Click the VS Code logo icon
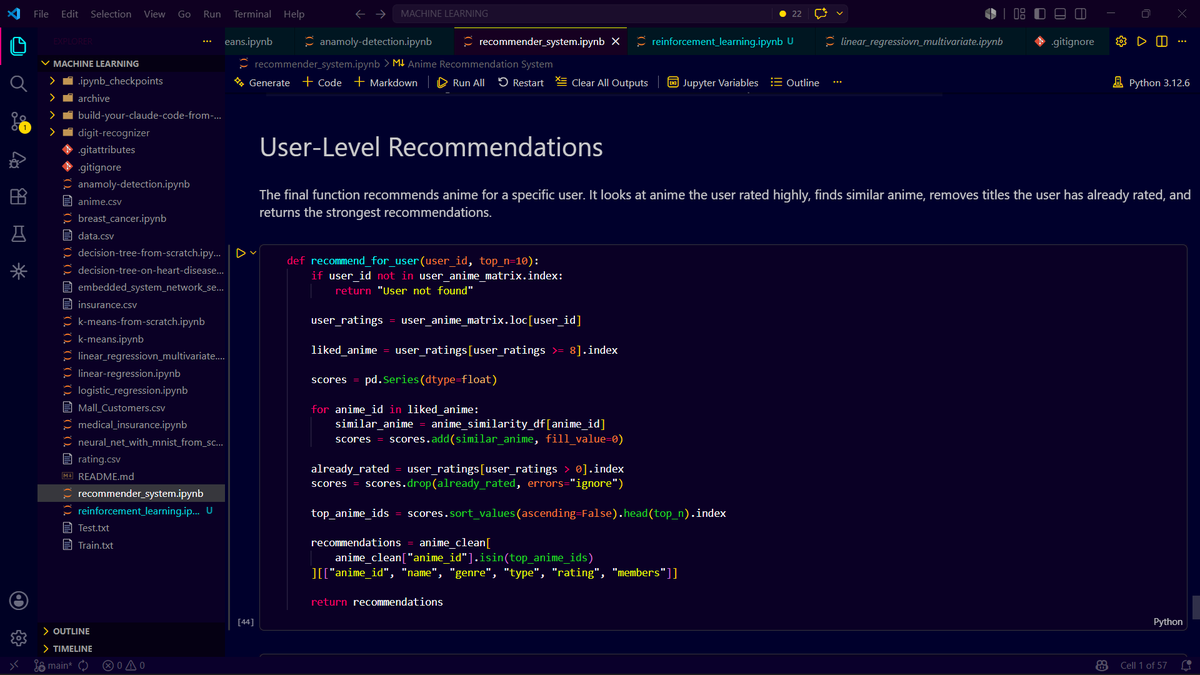The width and height of the screenshot is (1200, 675). click(x=14, y=14)
